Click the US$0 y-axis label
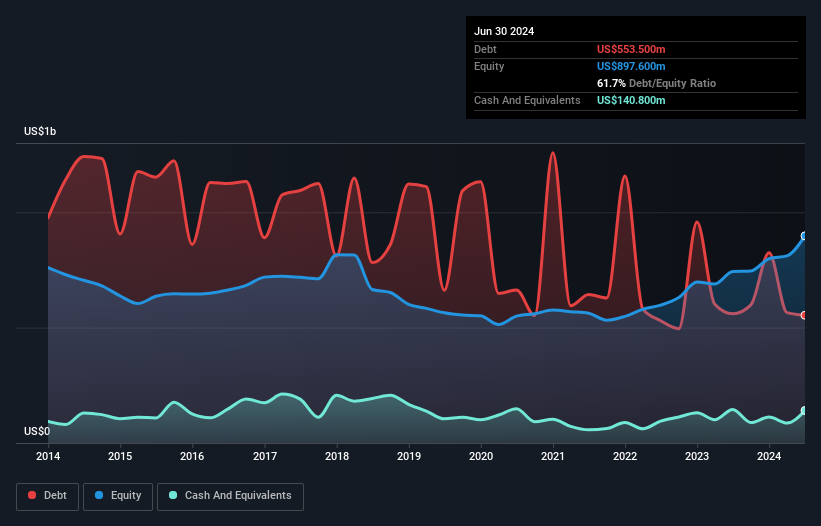 37,431
